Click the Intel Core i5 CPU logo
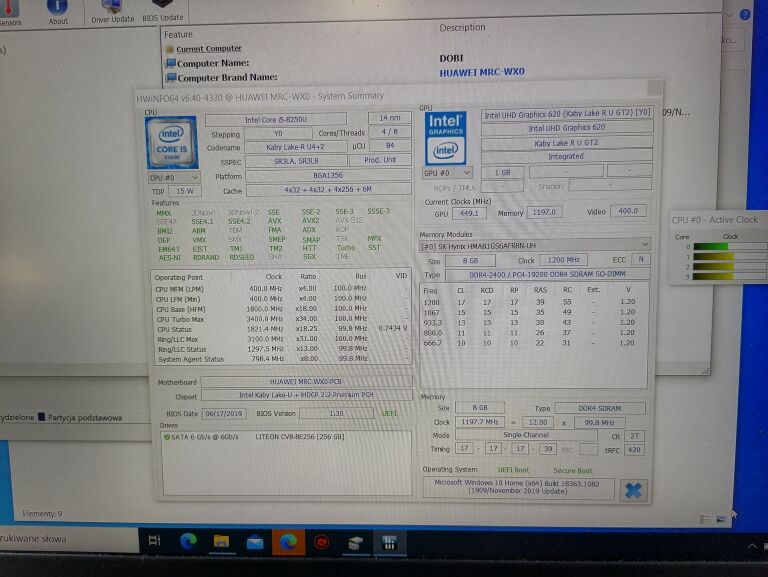The height and width of the screenshot is (577, 768). point(171,143)
